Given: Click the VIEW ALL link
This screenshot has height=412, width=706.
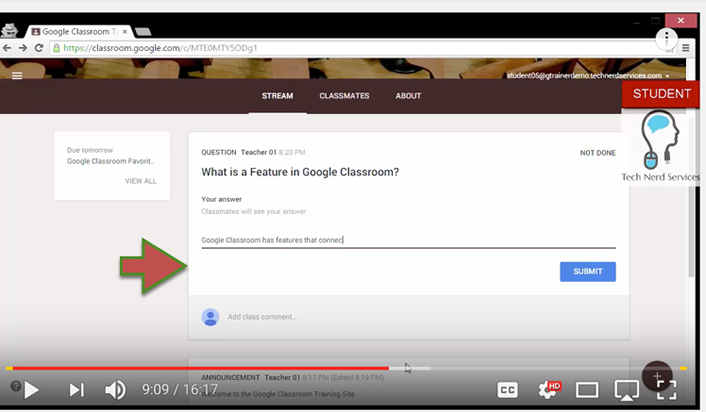Looking at the screenshot, I should [140, 181].
